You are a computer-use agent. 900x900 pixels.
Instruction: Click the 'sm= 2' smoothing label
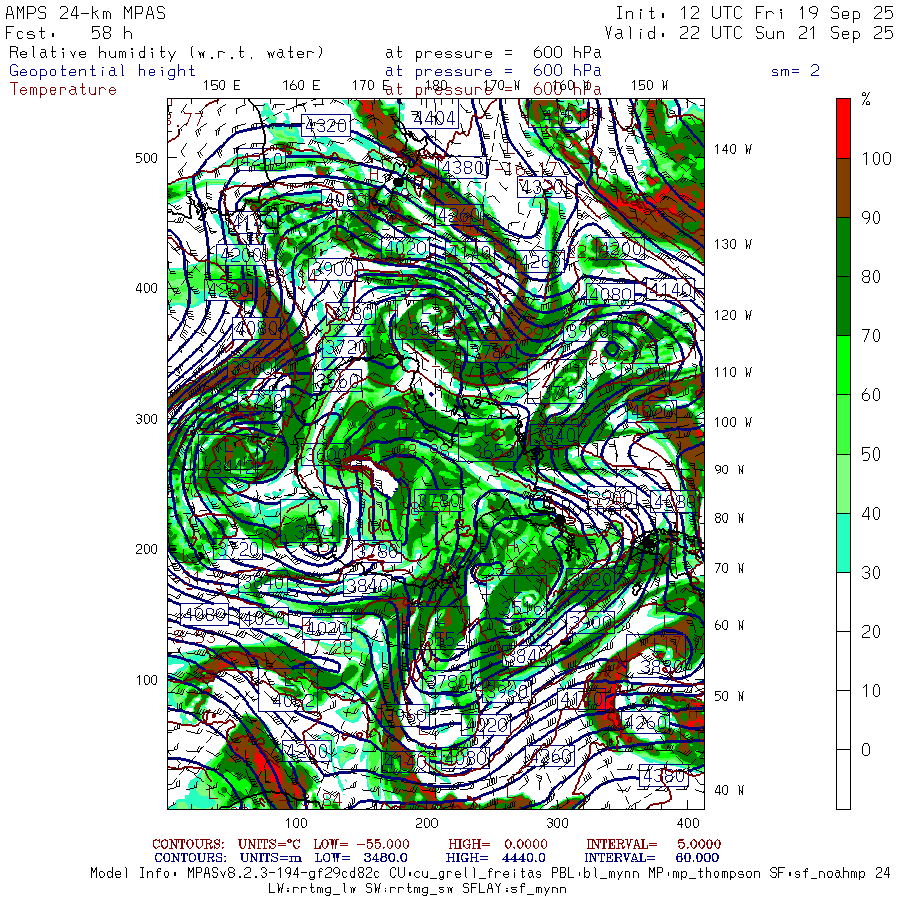click(795, 71)
